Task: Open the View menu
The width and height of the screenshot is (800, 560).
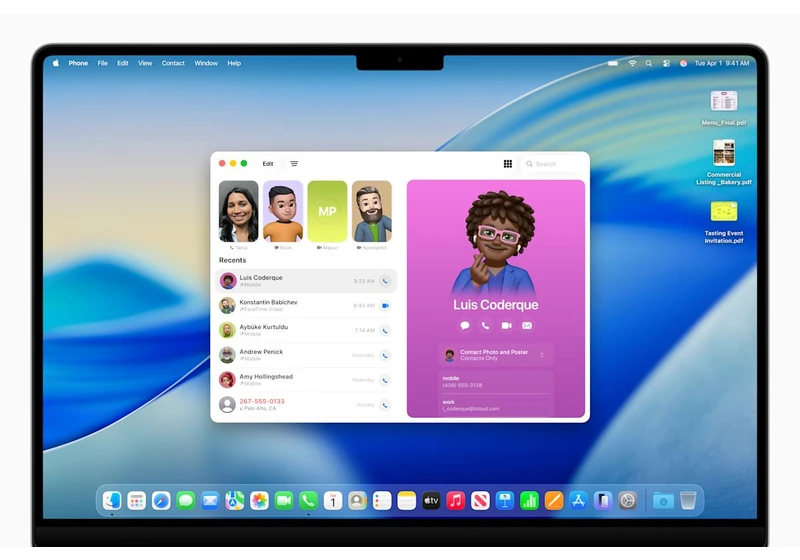Action: point(145,63)
